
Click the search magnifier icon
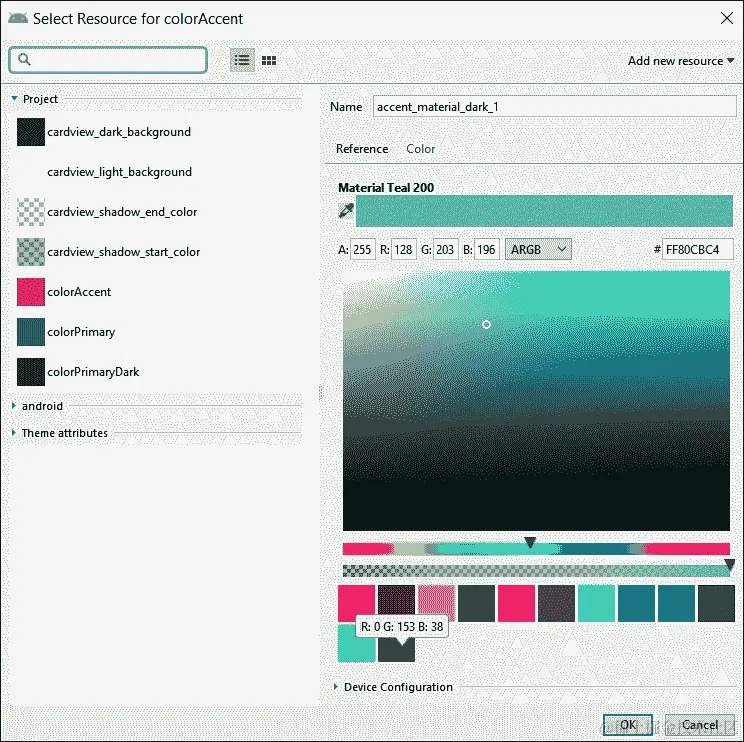pyautogui.click(x=24, y=59)
